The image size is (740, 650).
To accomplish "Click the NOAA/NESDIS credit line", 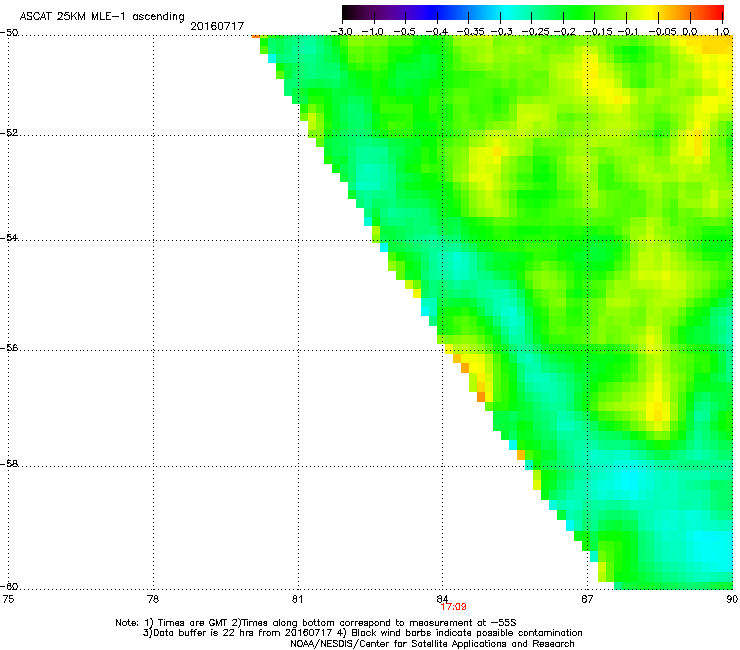I will tap(432, 643).
